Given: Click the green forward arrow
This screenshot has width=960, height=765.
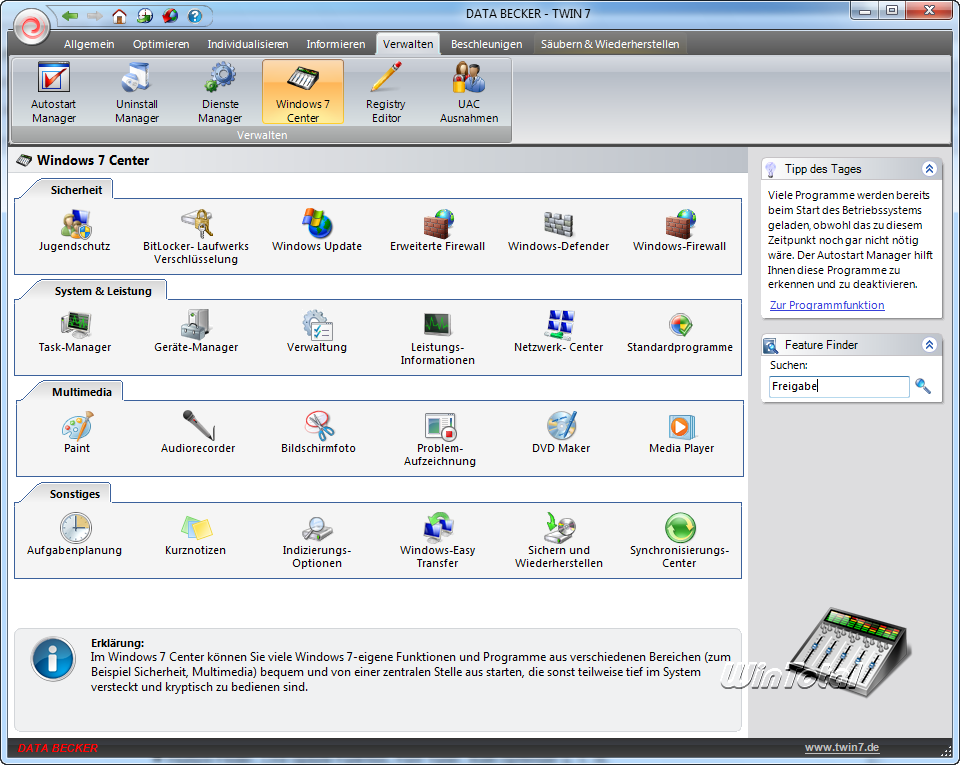Looking at the screenshot, I should click(x=95, y=15).
